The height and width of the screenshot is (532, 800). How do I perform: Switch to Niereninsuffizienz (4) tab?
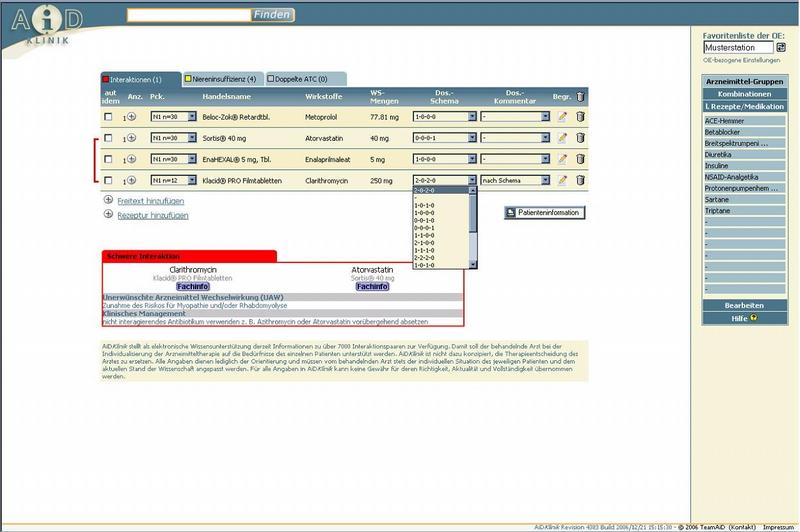(x=222, y=79)
